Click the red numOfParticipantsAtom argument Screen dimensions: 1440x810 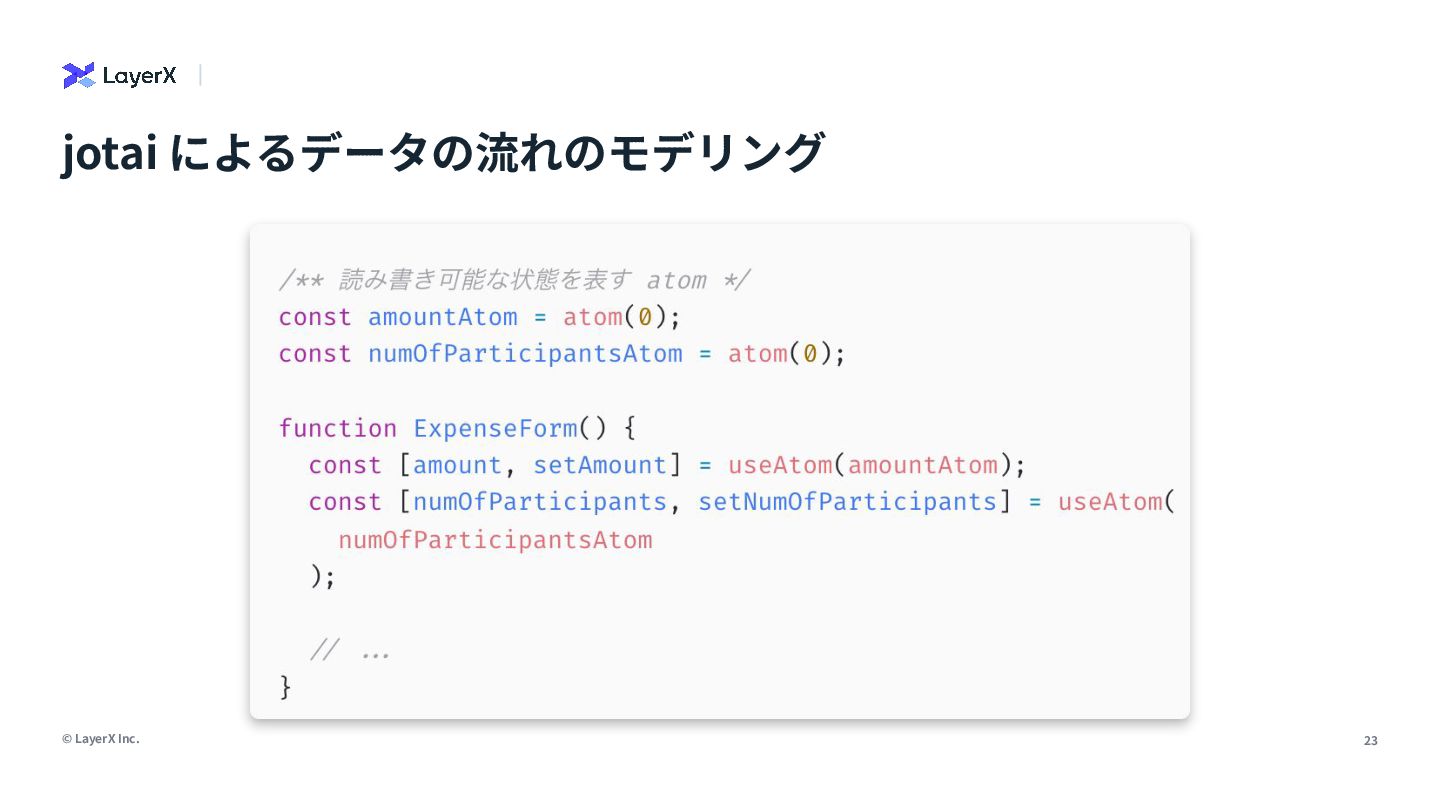(495, 540)
